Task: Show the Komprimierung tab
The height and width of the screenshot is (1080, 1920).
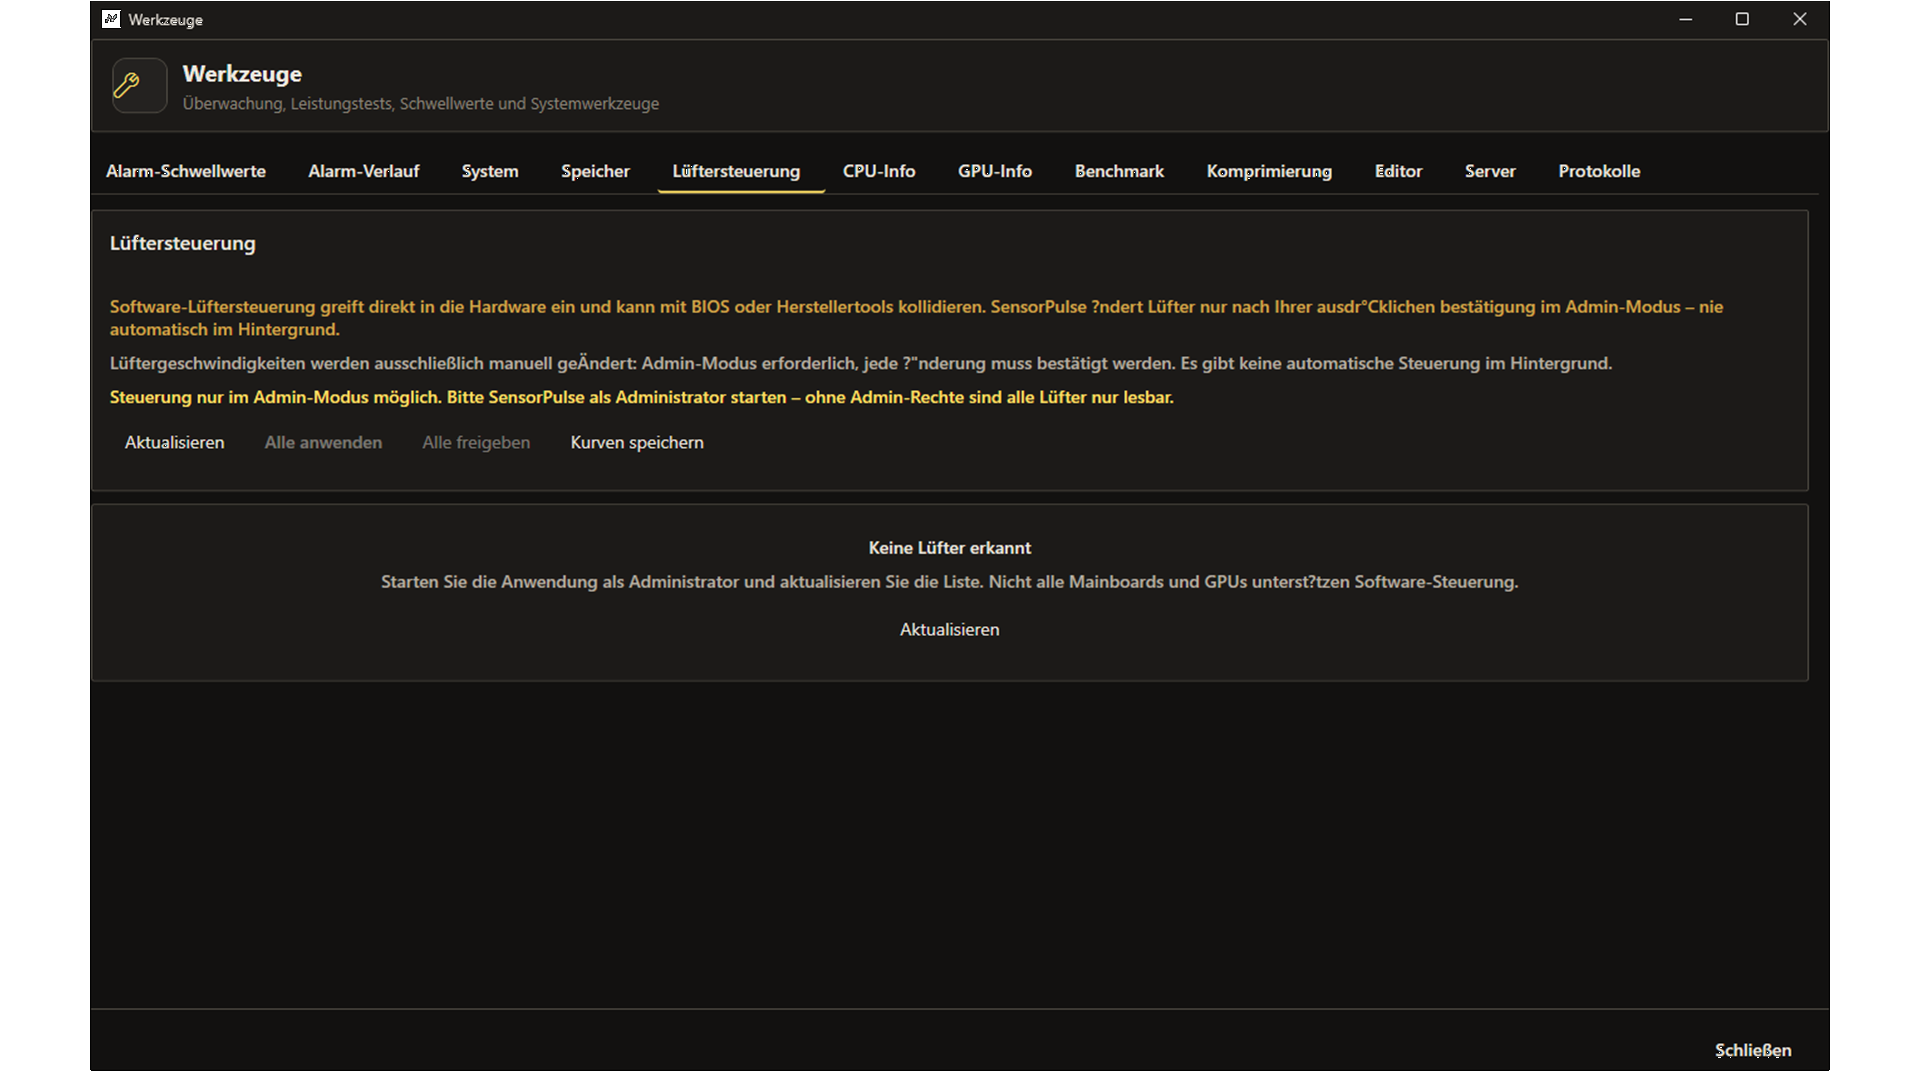Action: 1269,171
